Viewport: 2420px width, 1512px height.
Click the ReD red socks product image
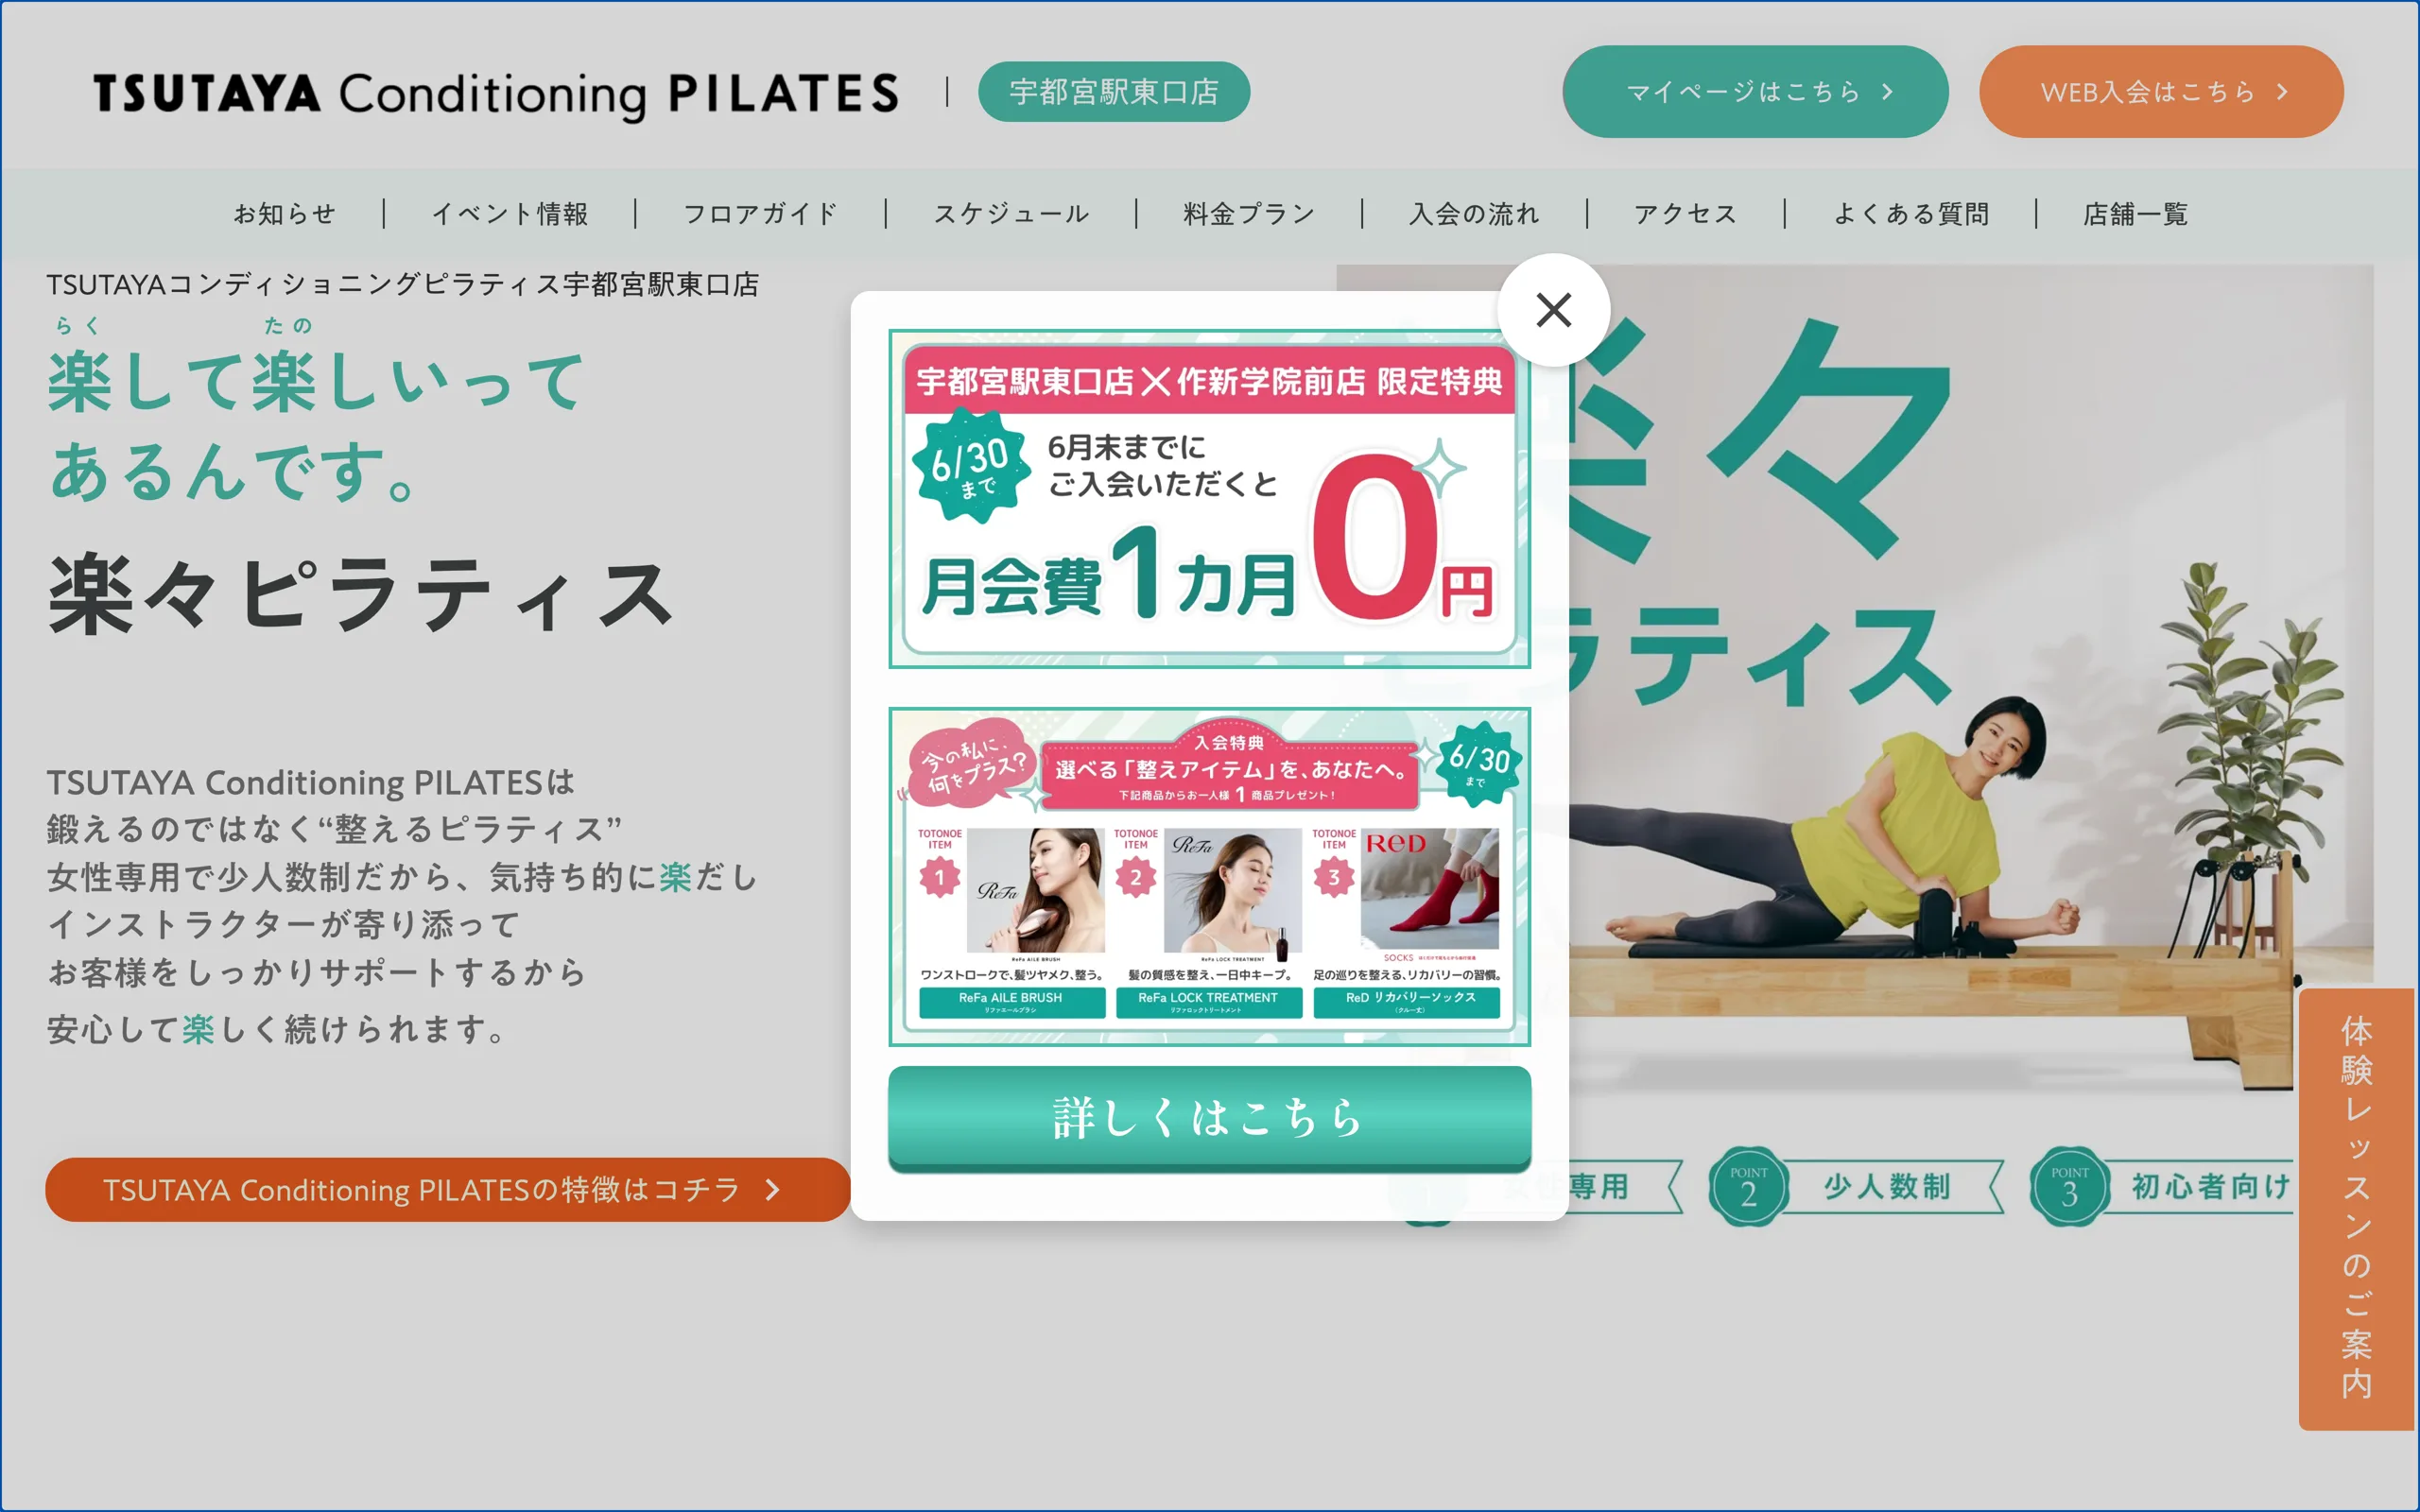pyautogui.click(x=1430, y=889)
